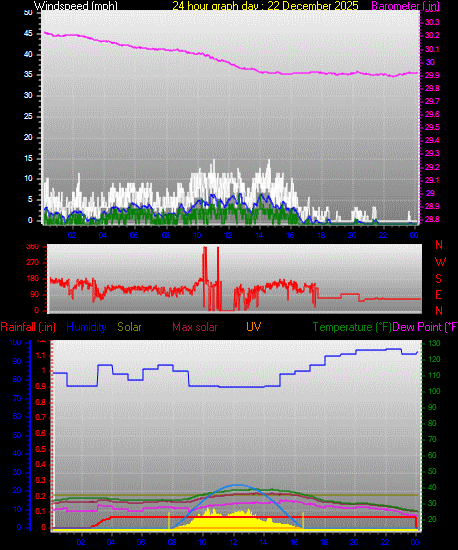The image size is (458, 550).
Task: Click the red 'S' compass direction label
Action: point(438,279)
